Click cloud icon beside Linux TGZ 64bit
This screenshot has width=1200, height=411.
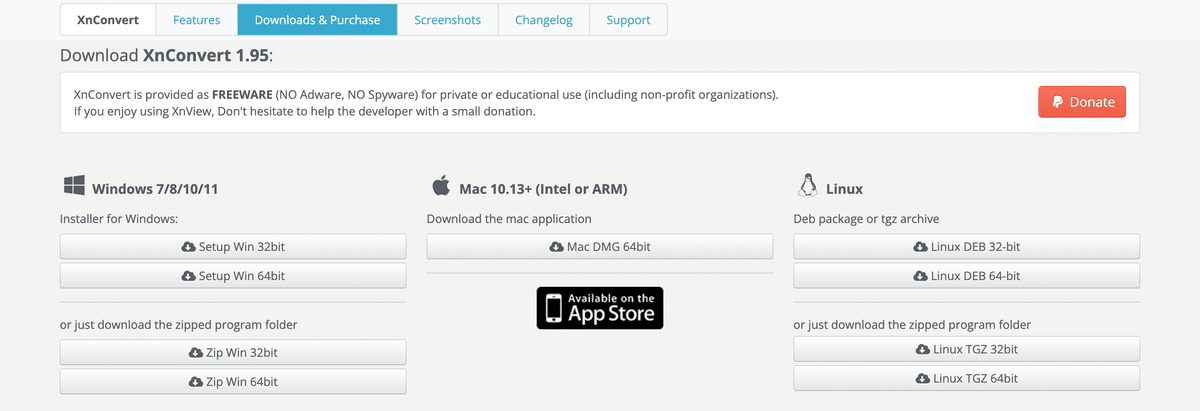pos(922,379)
